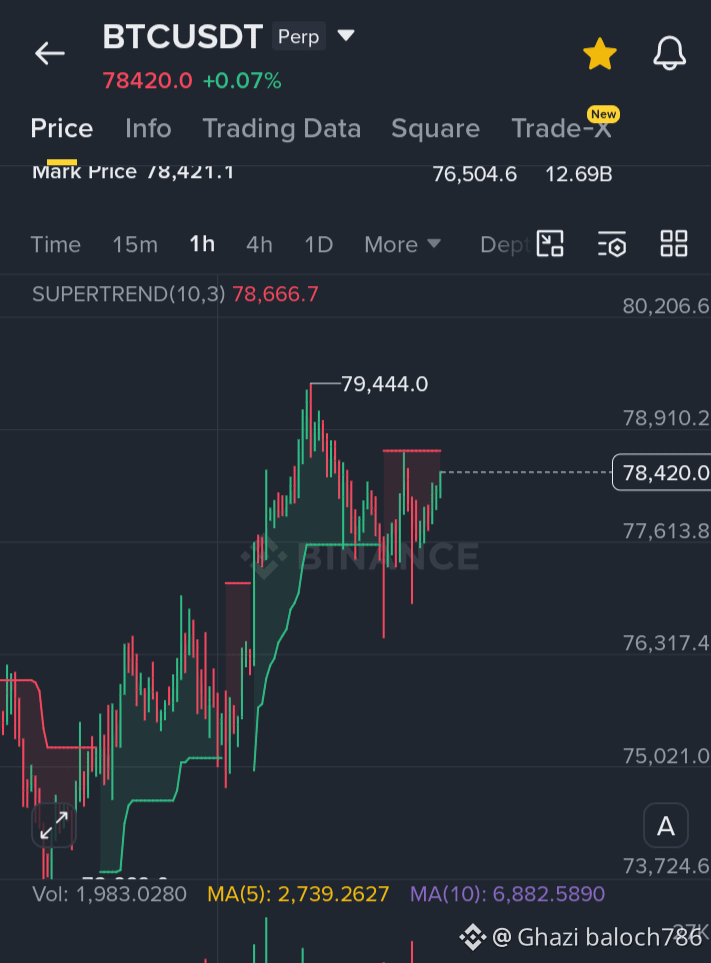
Task: Click the 75,021.0 price axis label
Action: coord(666,756)
